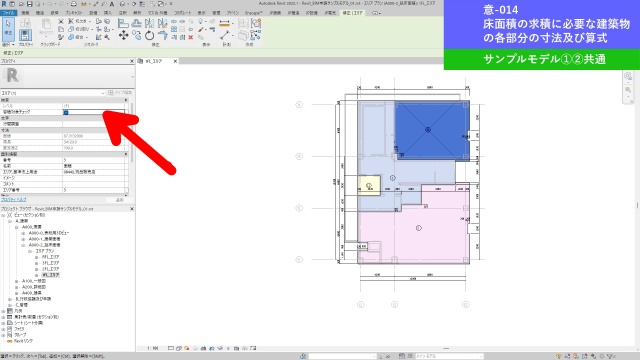Select the Trim/Extend to corner tool
The image size is (640, 360).
point(162,36)
